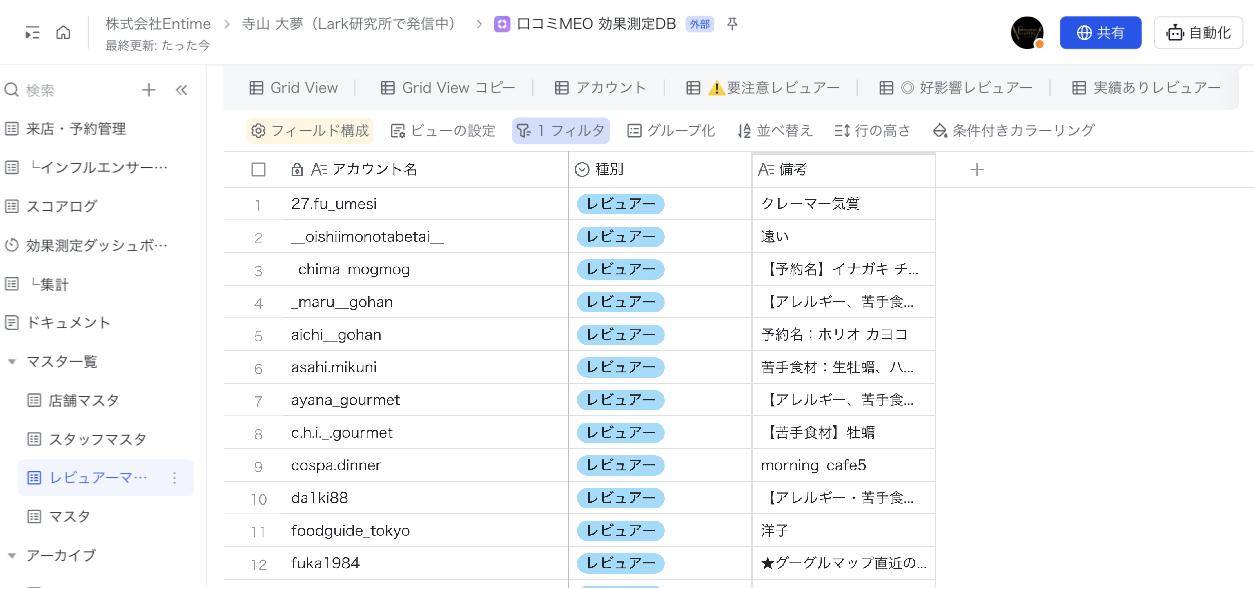Select 店舗マスタ table
Screen dimensions: 1254x589
(x=73, y=400)
